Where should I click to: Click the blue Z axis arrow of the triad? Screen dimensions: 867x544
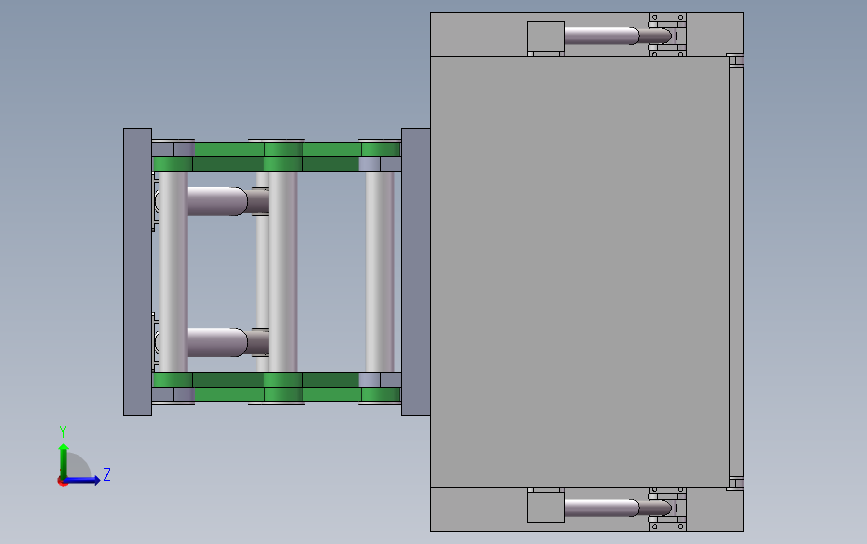click(83, 480)
